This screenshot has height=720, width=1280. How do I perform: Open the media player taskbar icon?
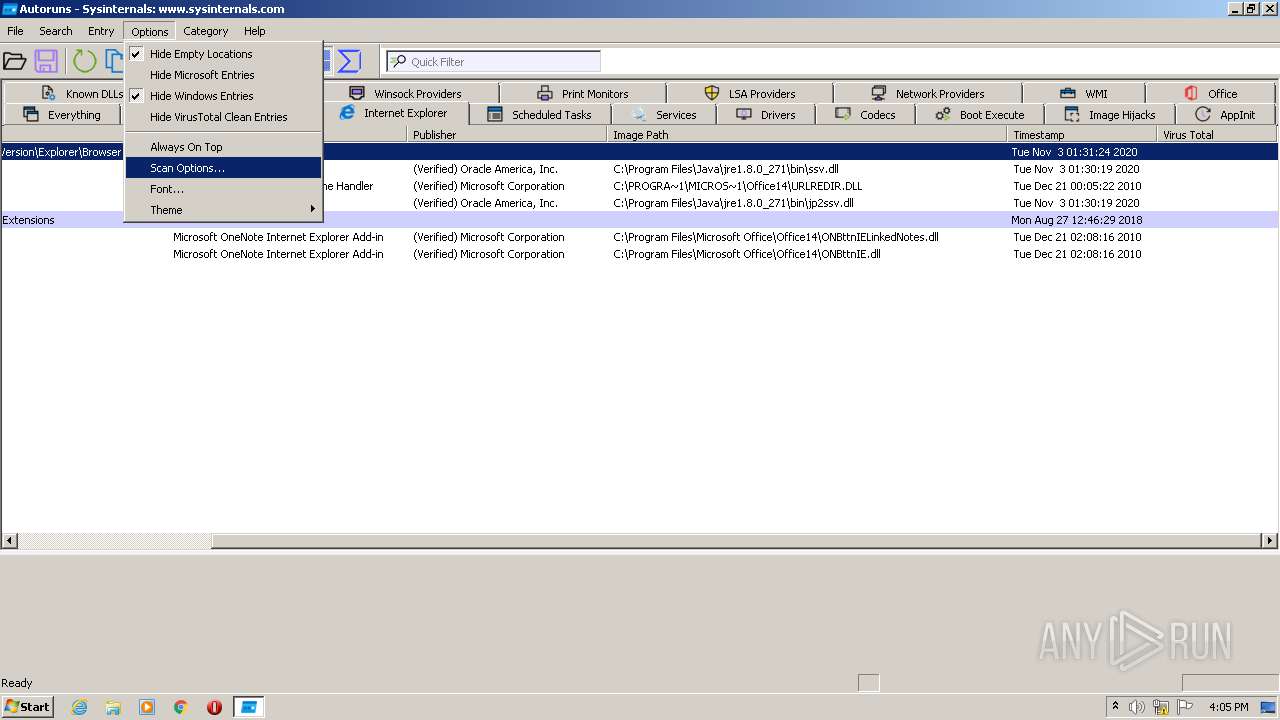click(147, 707)
